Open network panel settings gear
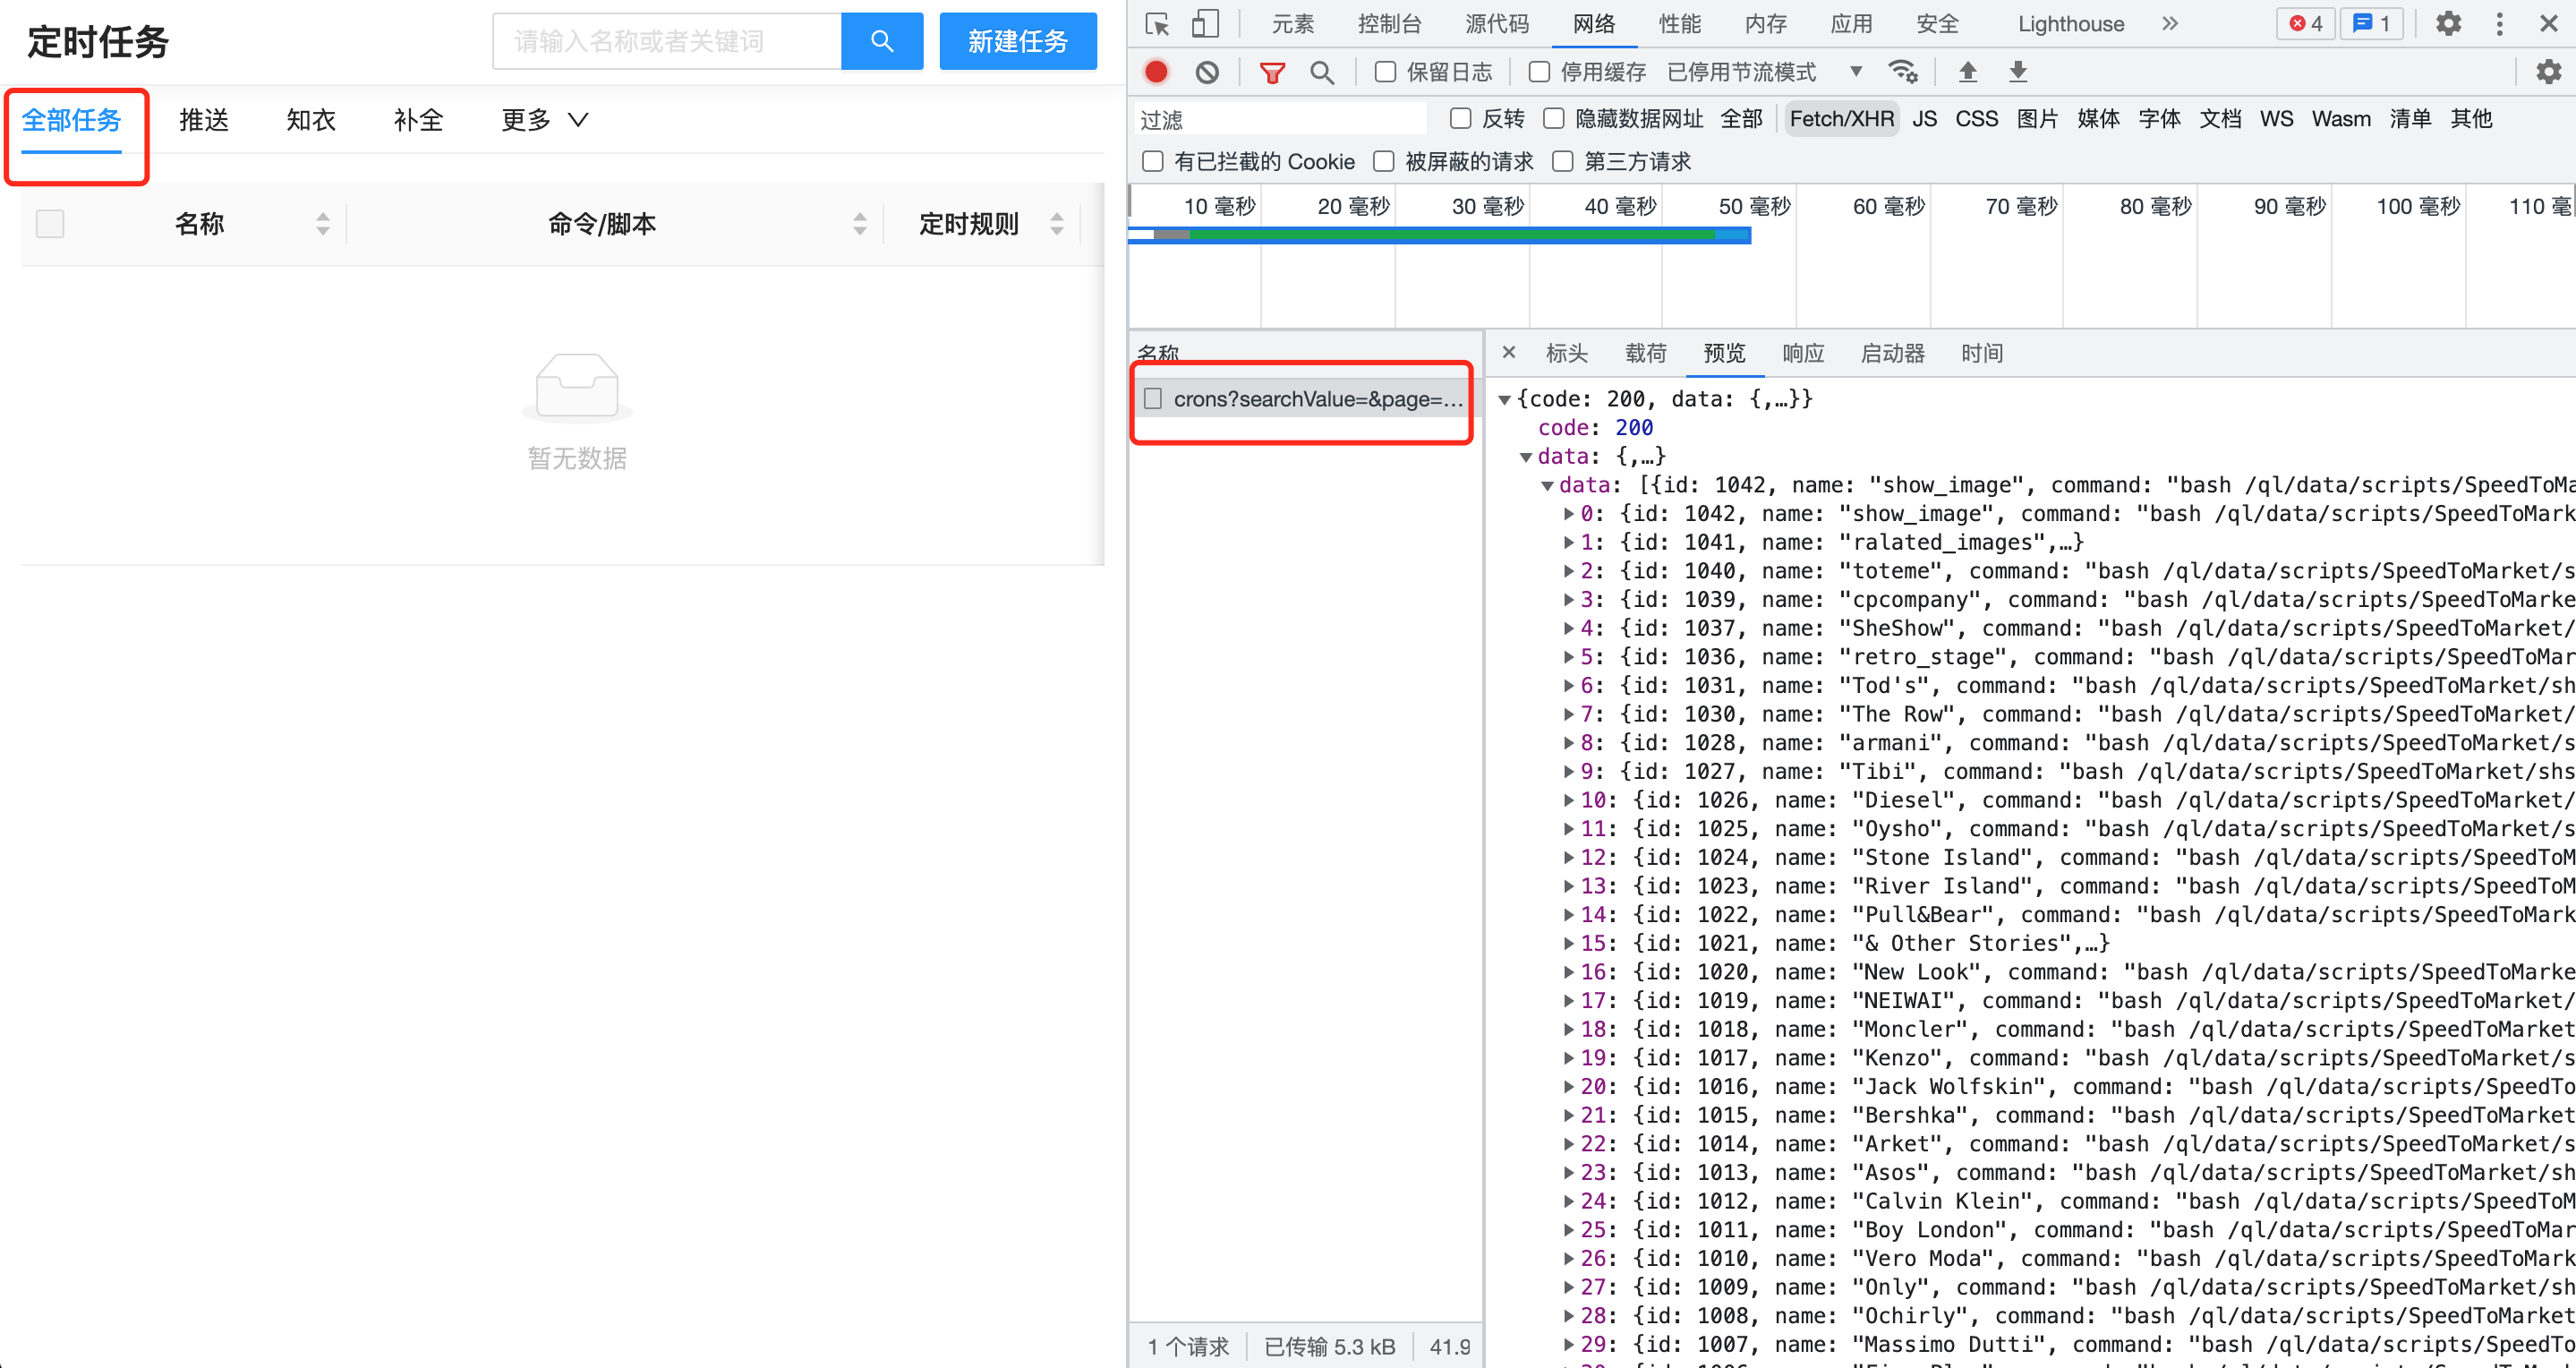 (2548, 72)
